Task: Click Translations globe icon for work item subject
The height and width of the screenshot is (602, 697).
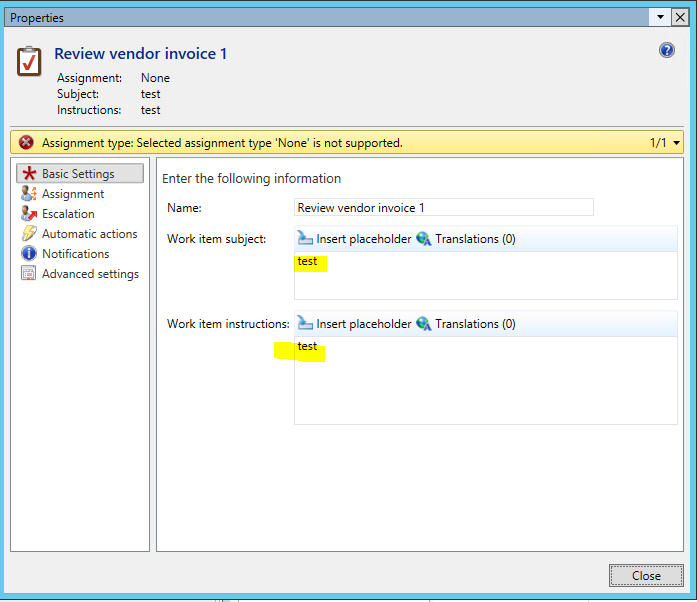Action: click(x=423, y=239)
